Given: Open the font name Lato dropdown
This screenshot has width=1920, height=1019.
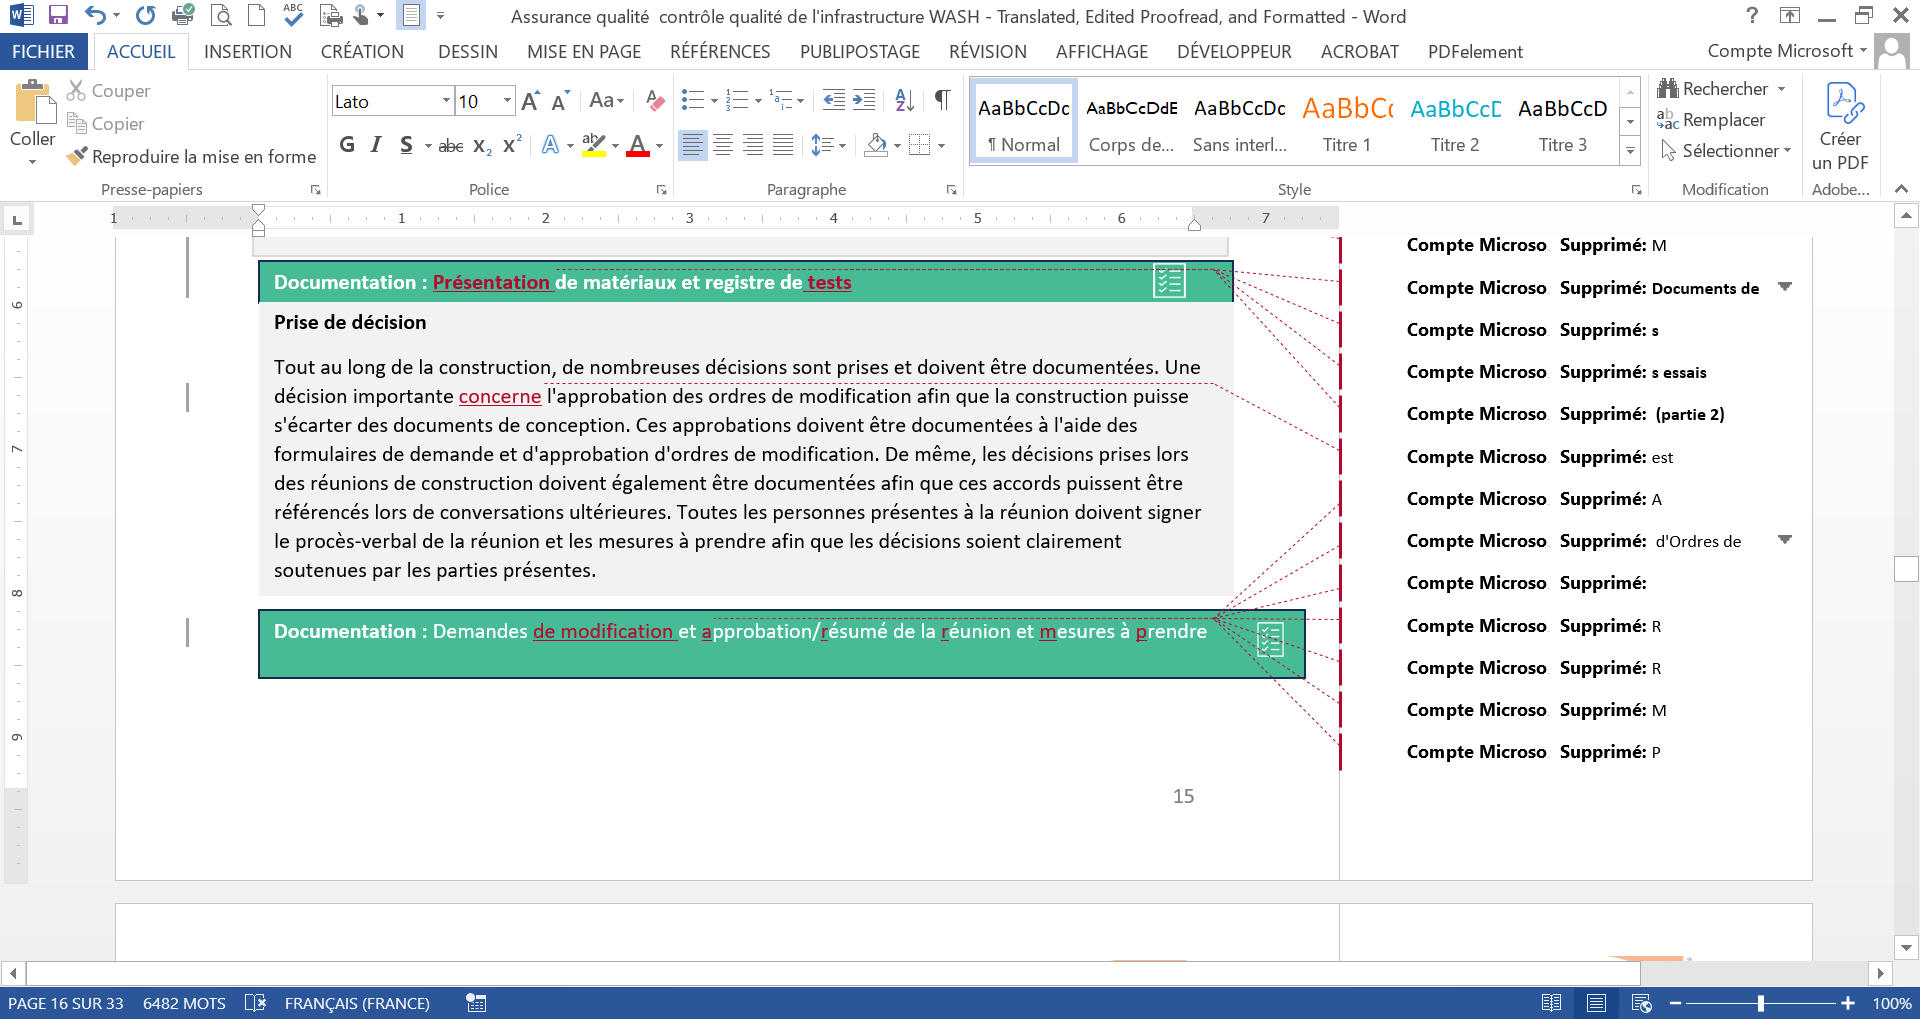Looking at the screenshot, I should tap(446, 101).
